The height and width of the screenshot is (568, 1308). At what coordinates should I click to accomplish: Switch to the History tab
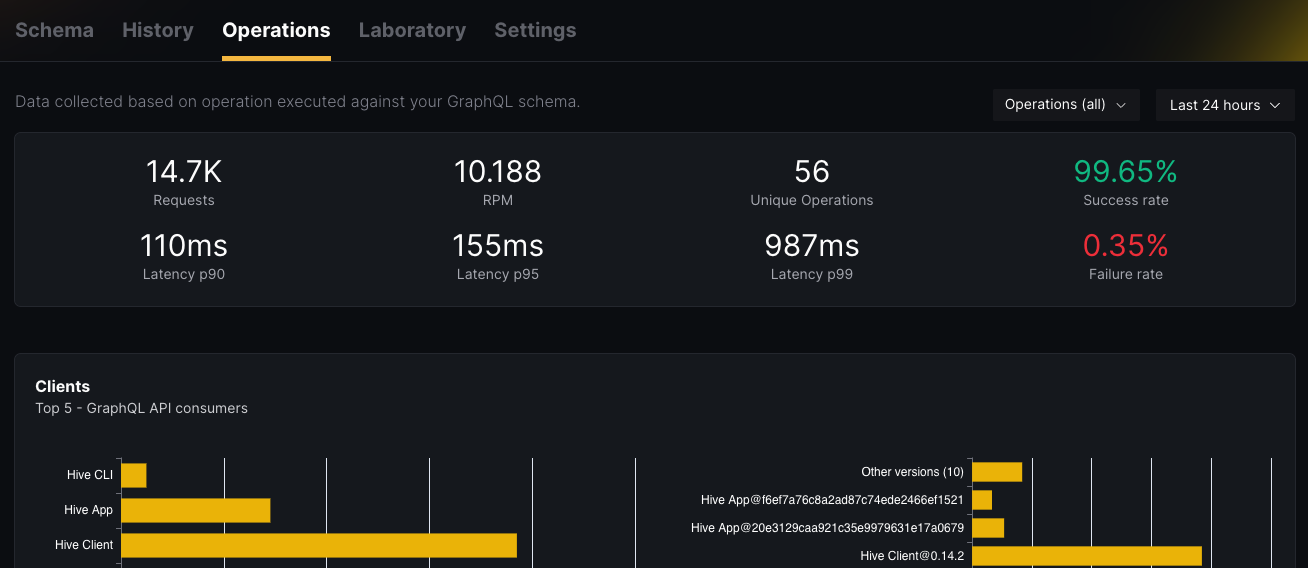click(158, 30)
